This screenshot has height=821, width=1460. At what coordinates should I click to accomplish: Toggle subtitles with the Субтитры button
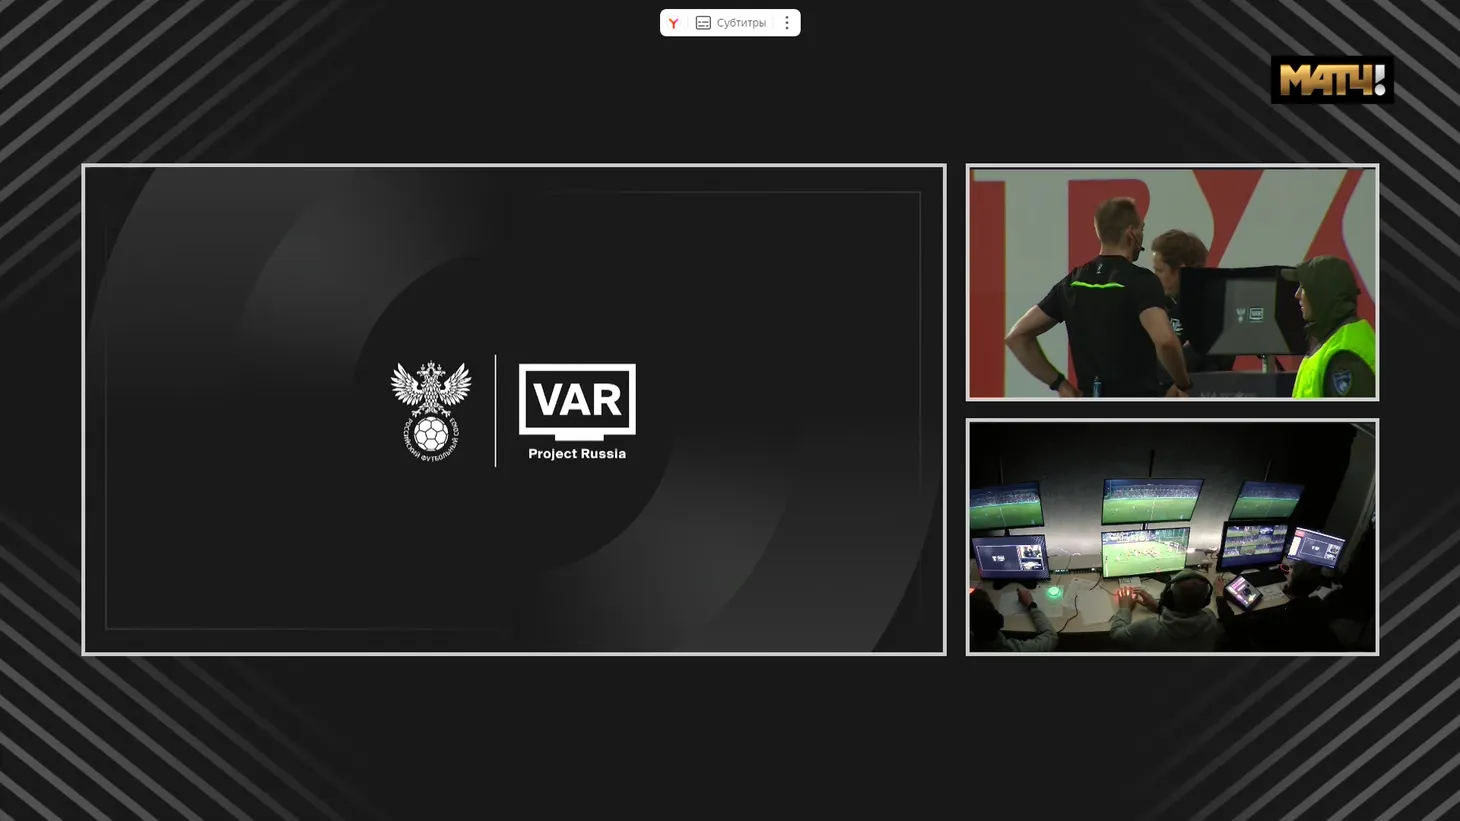[731, 23]
